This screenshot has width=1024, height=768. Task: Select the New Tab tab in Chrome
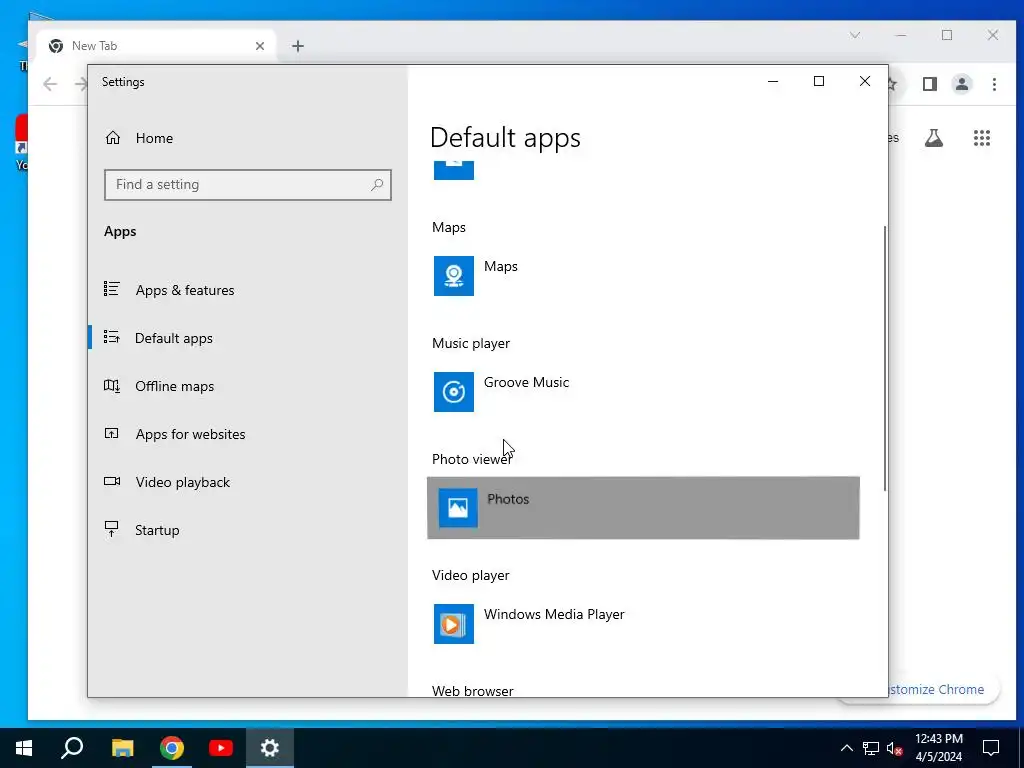pos(156,46)
